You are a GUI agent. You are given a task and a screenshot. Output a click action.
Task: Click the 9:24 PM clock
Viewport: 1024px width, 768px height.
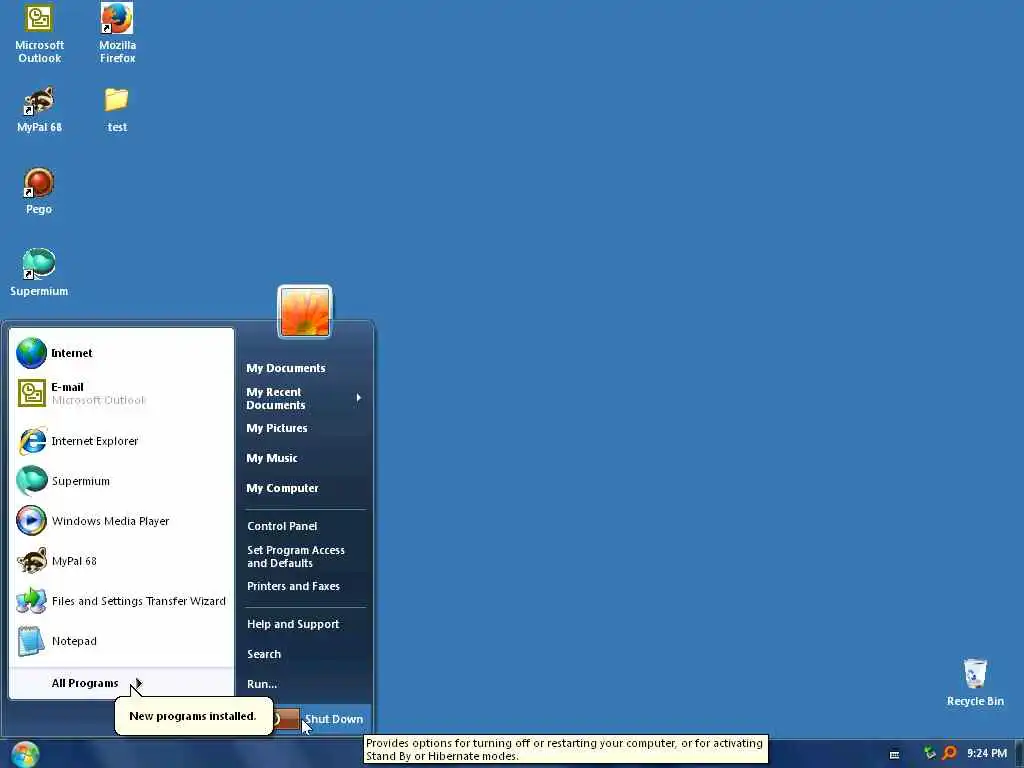(987, 754)
